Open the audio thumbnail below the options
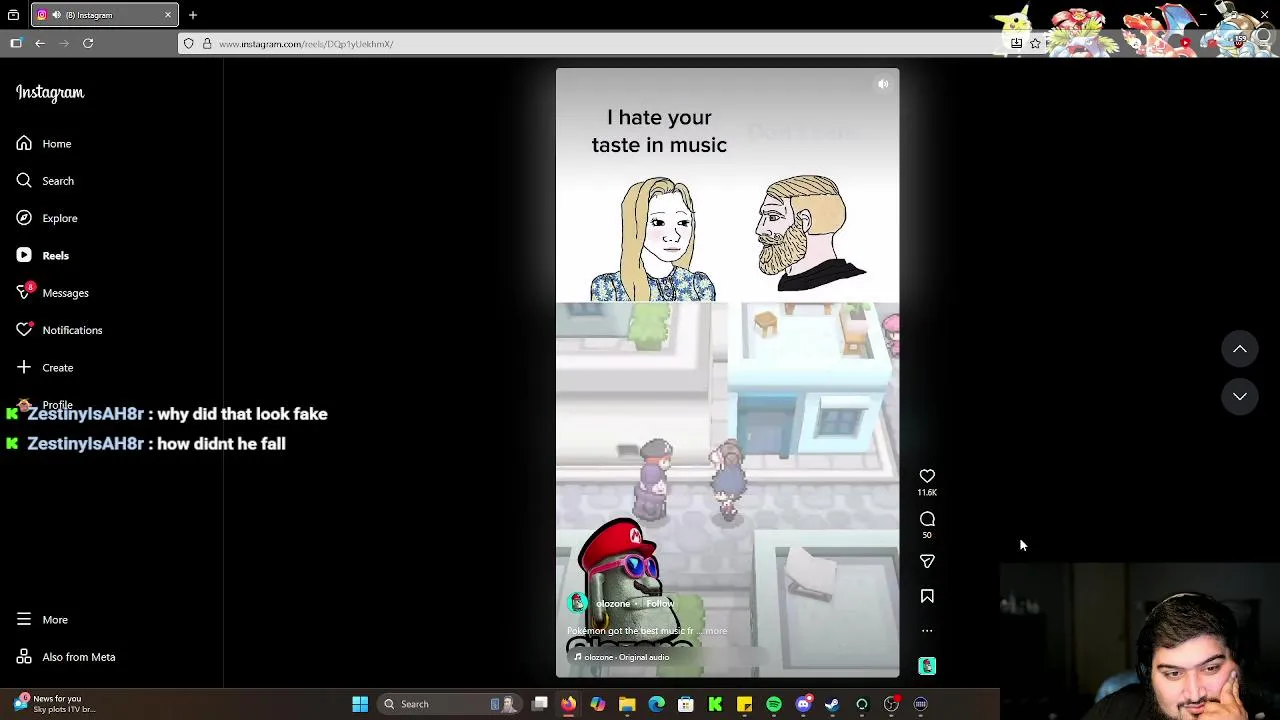The image size is (1280, 720). [x=927, y=666]
